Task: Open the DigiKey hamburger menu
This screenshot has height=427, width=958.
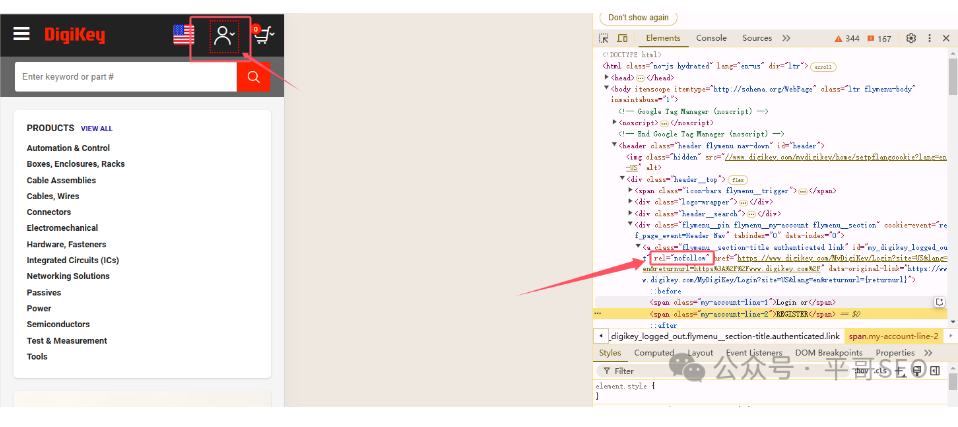Action: point(21,34)
